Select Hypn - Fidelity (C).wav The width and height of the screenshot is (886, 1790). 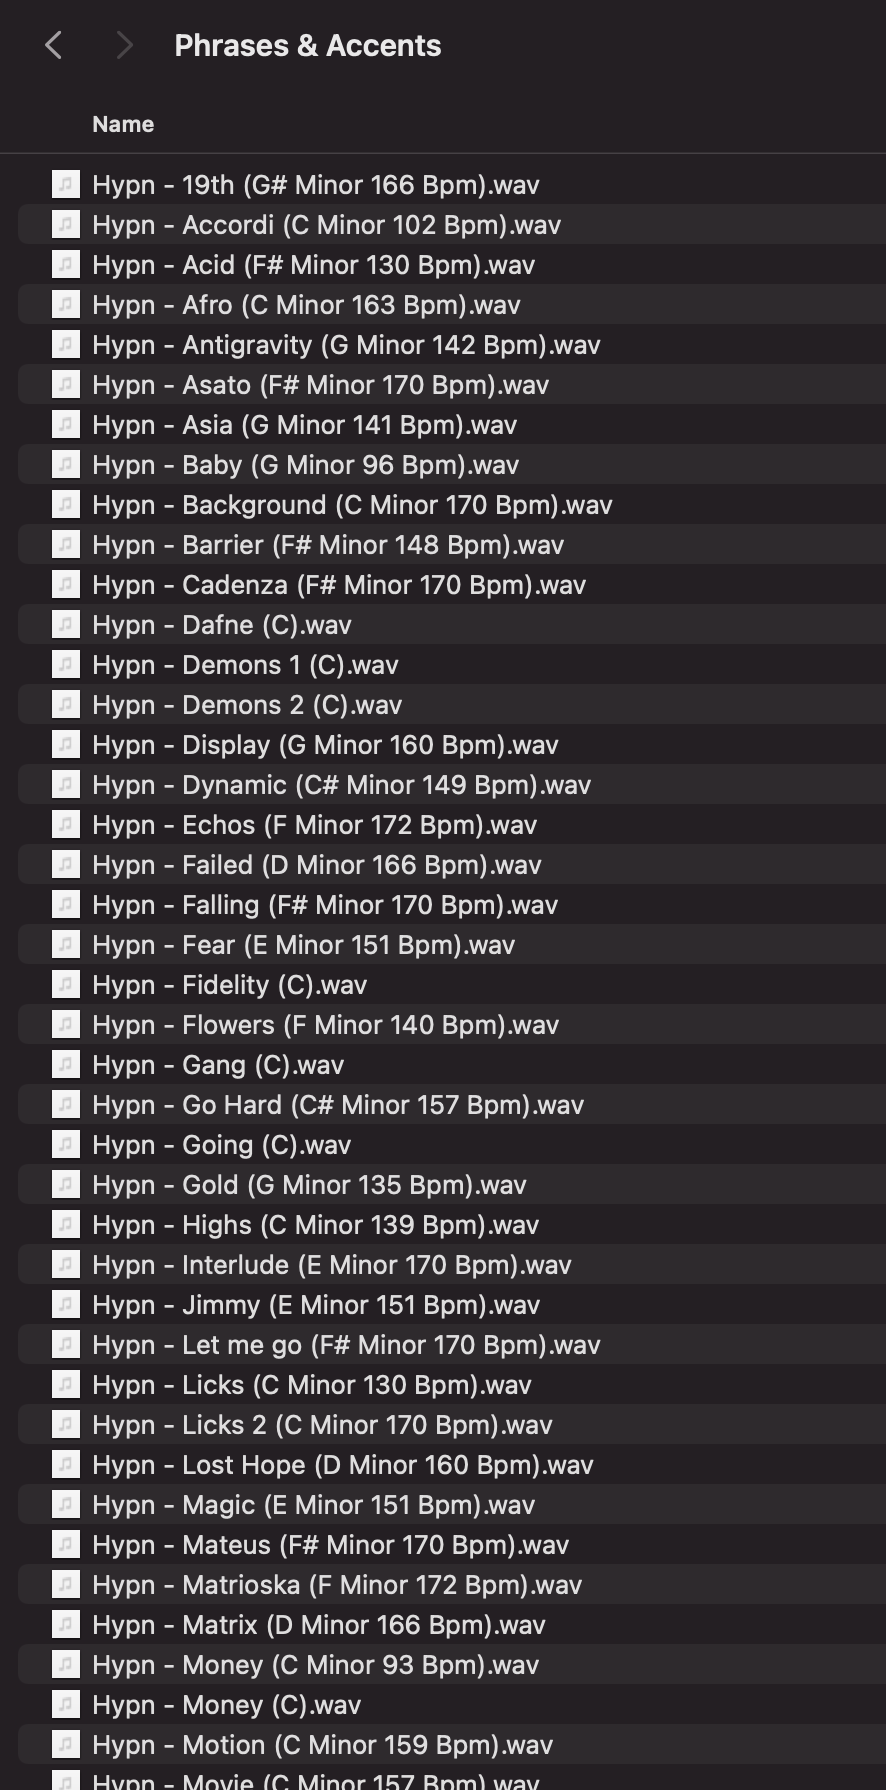229,985
